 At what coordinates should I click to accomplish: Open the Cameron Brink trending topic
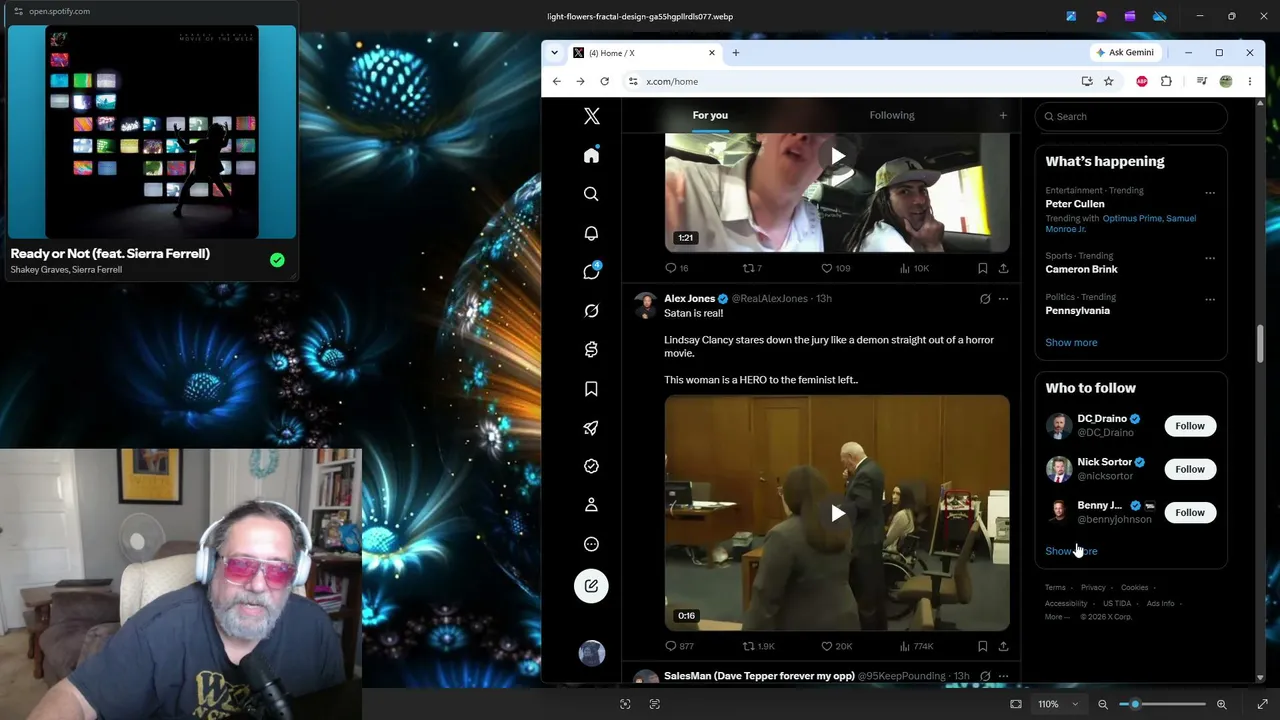click(1081, 269)
